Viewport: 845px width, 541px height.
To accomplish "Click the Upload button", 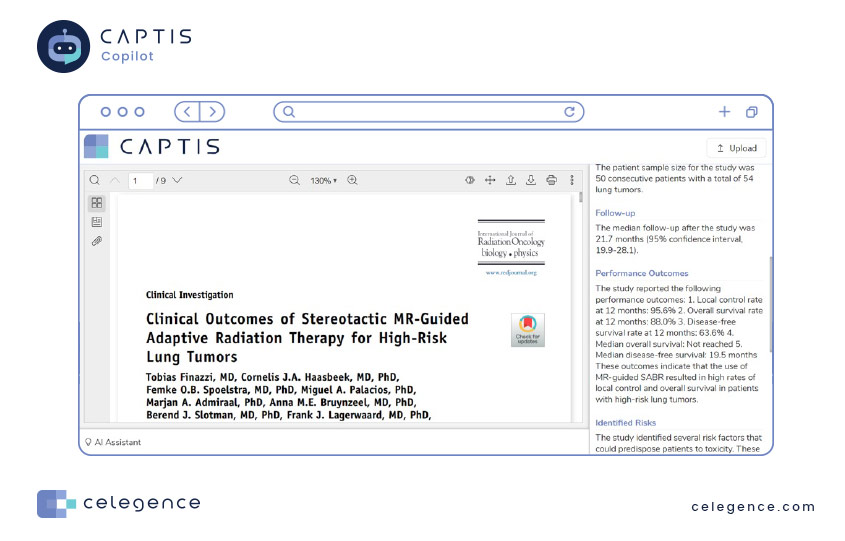I will [x=736, y=148].
